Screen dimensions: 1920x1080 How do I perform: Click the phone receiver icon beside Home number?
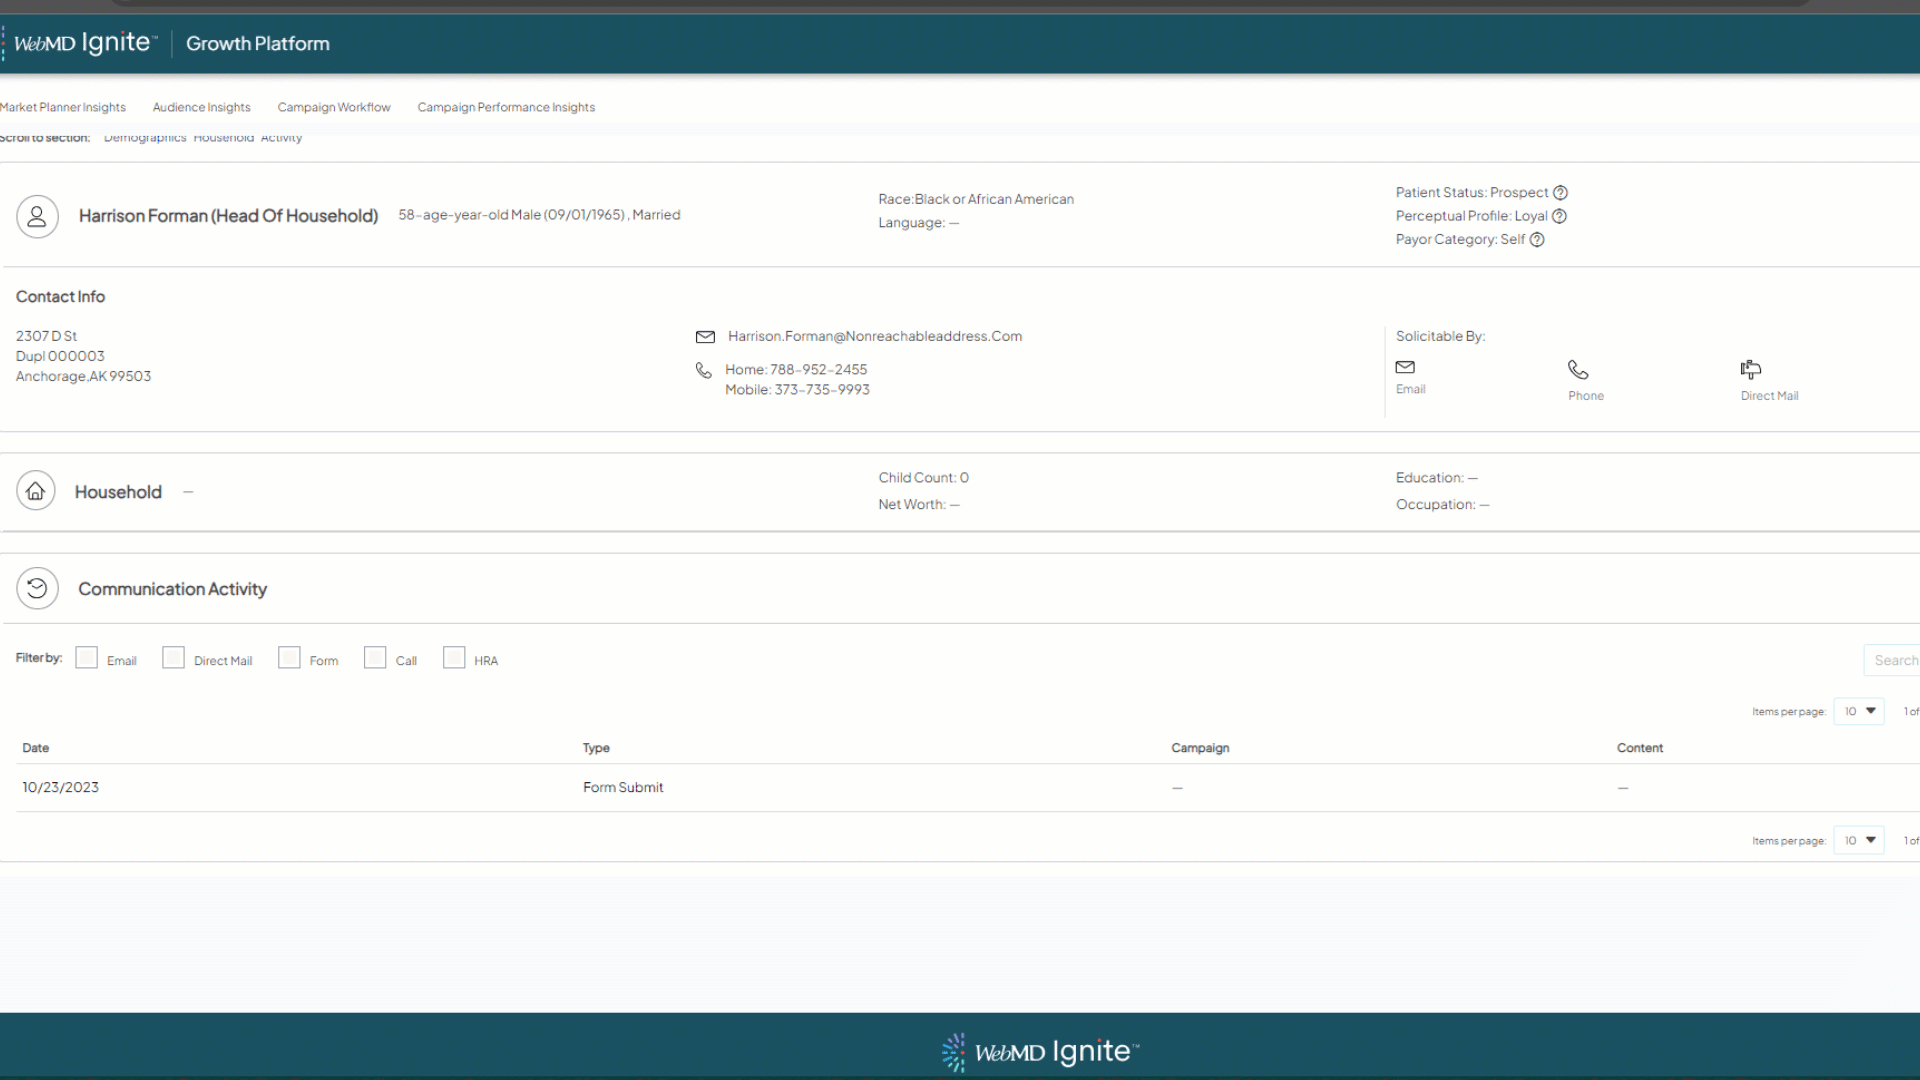tap(704, 370)
